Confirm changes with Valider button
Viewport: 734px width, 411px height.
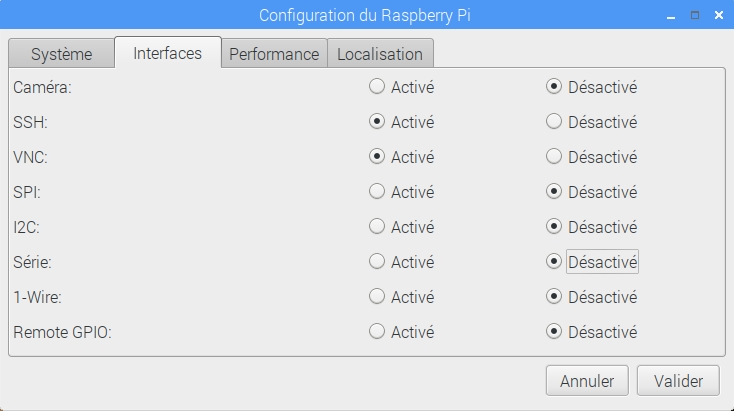(678, 381)
